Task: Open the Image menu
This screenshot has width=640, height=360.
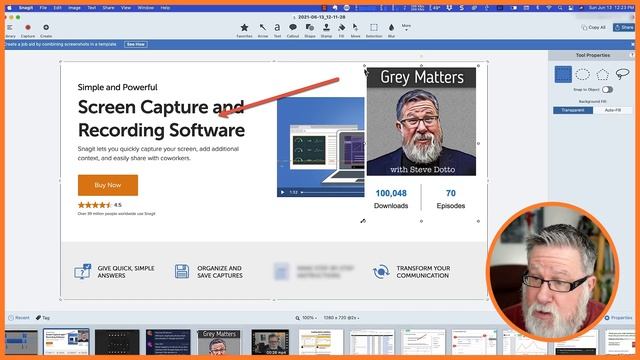Action: (74, 8)
